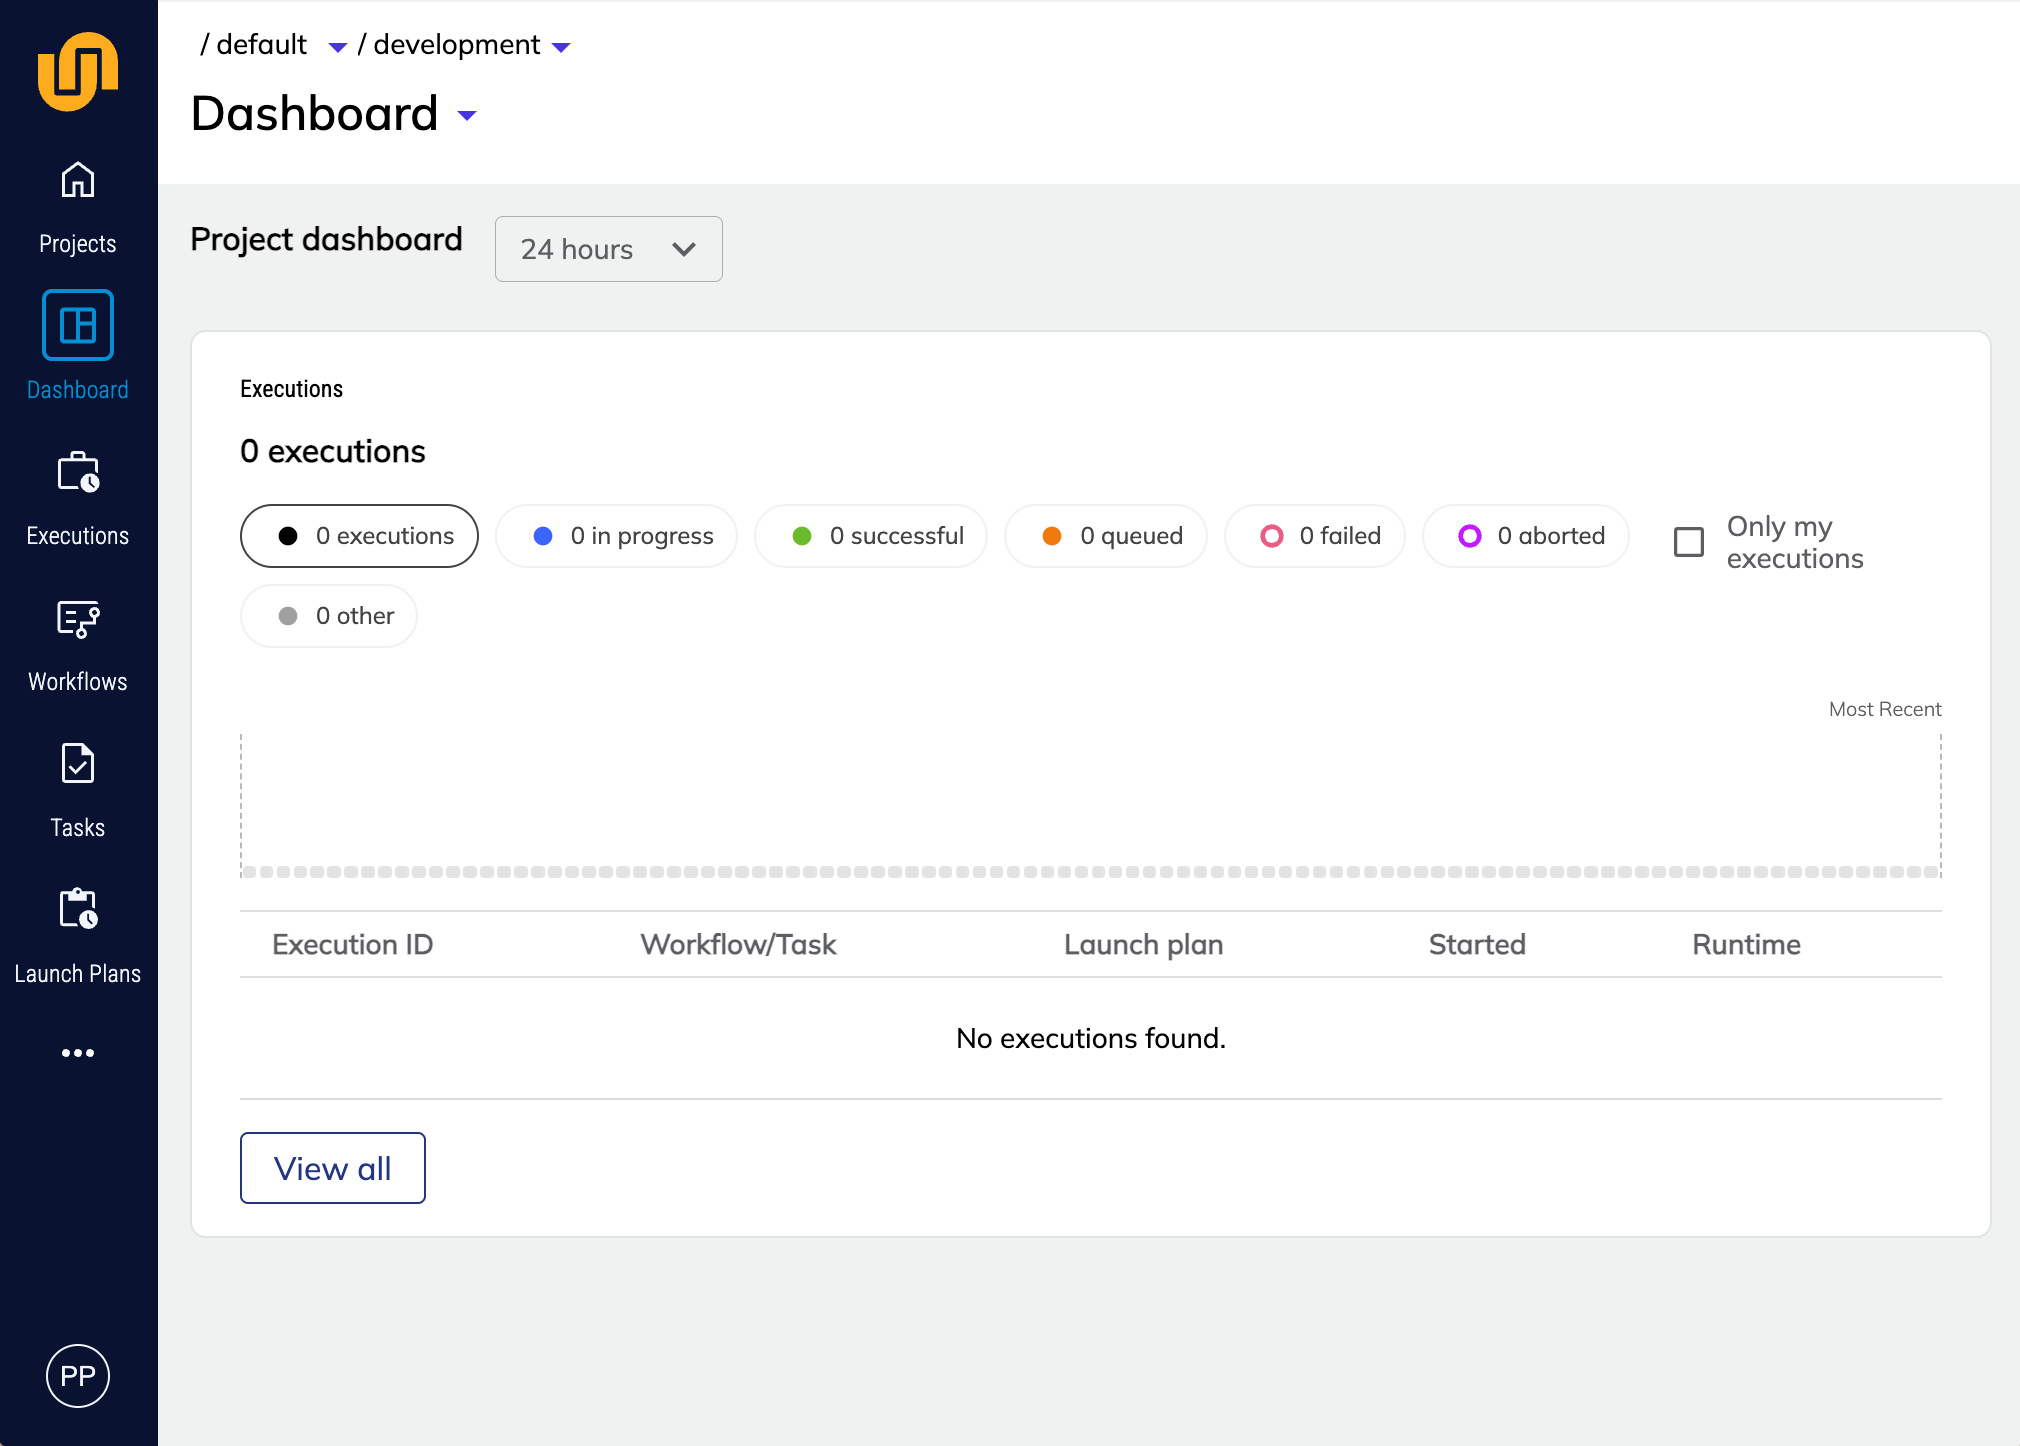Expand the 24 hours time range dropdown
The width and height of the screenshot is (2020, 1446).
coord(609,249)
